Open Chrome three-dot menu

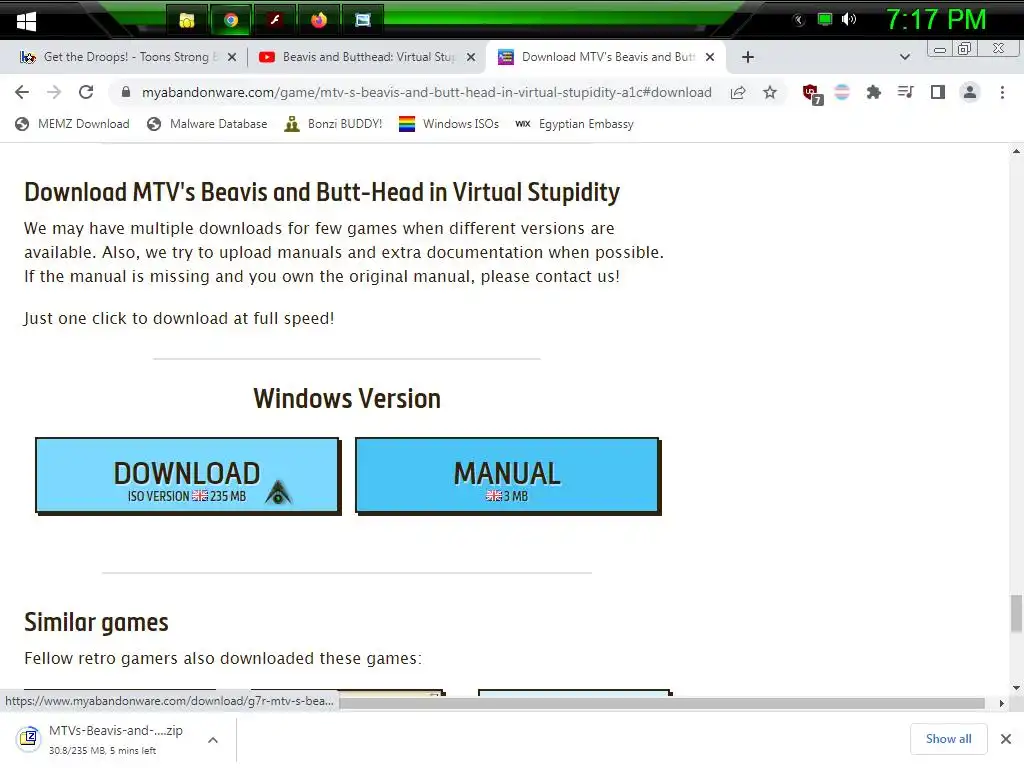click(x=1002, y=92)
